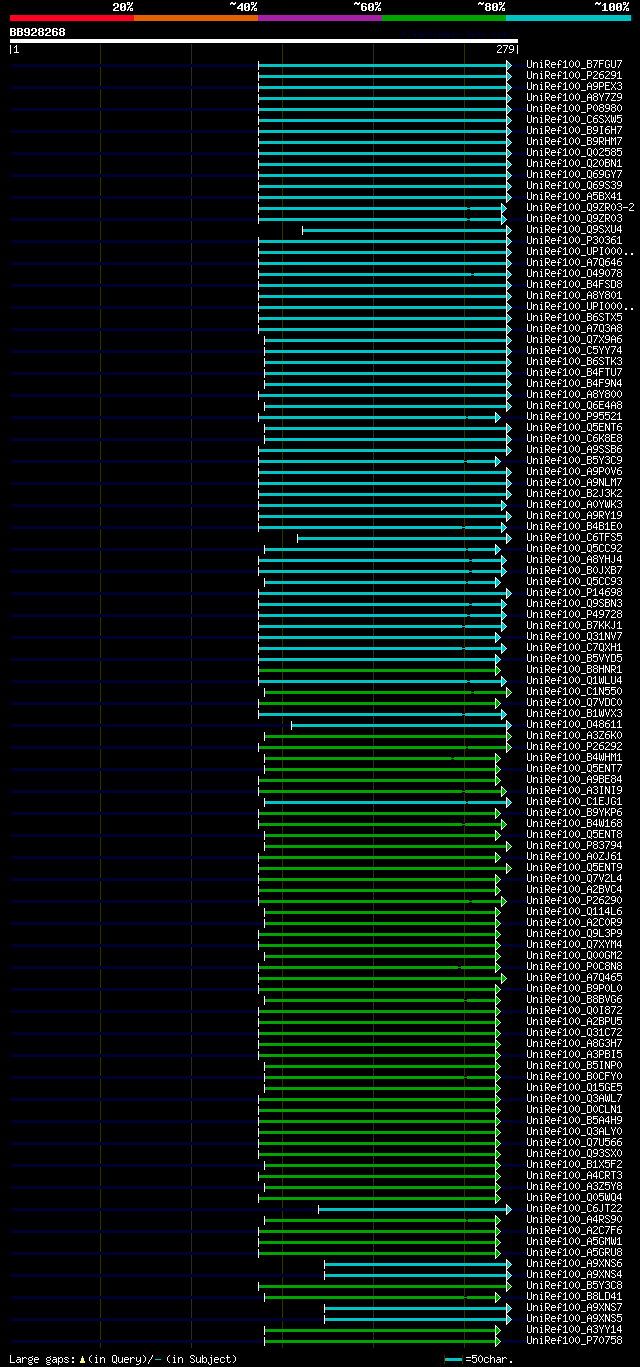Screen dimensions: 640x1367
Task: Open hit UniRef100_A9PEX3
Action: tap(574, 86)
